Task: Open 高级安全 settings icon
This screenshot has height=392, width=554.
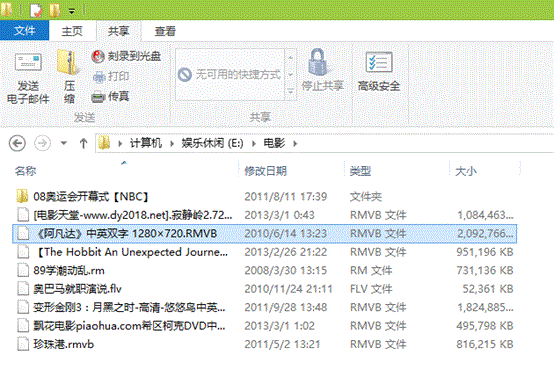Action: point(379,62)
